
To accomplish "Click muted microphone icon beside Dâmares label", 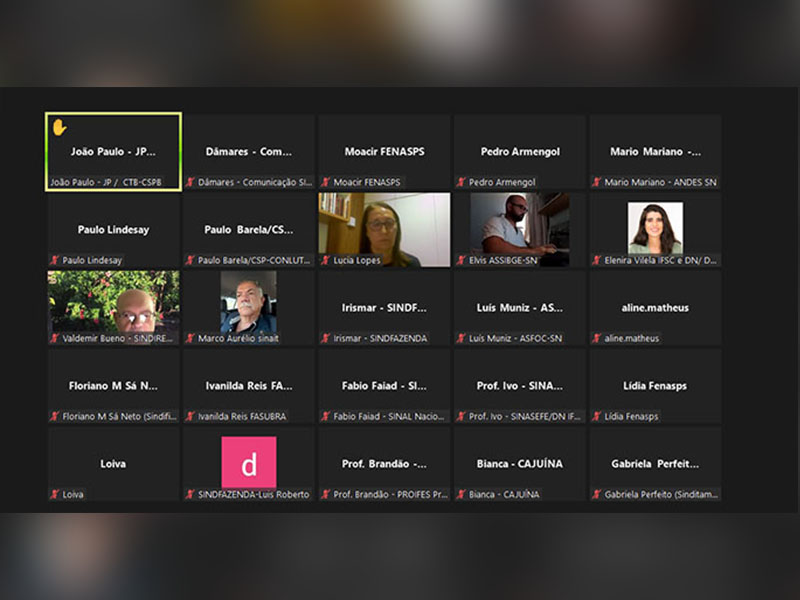I will tap(190, 183).
